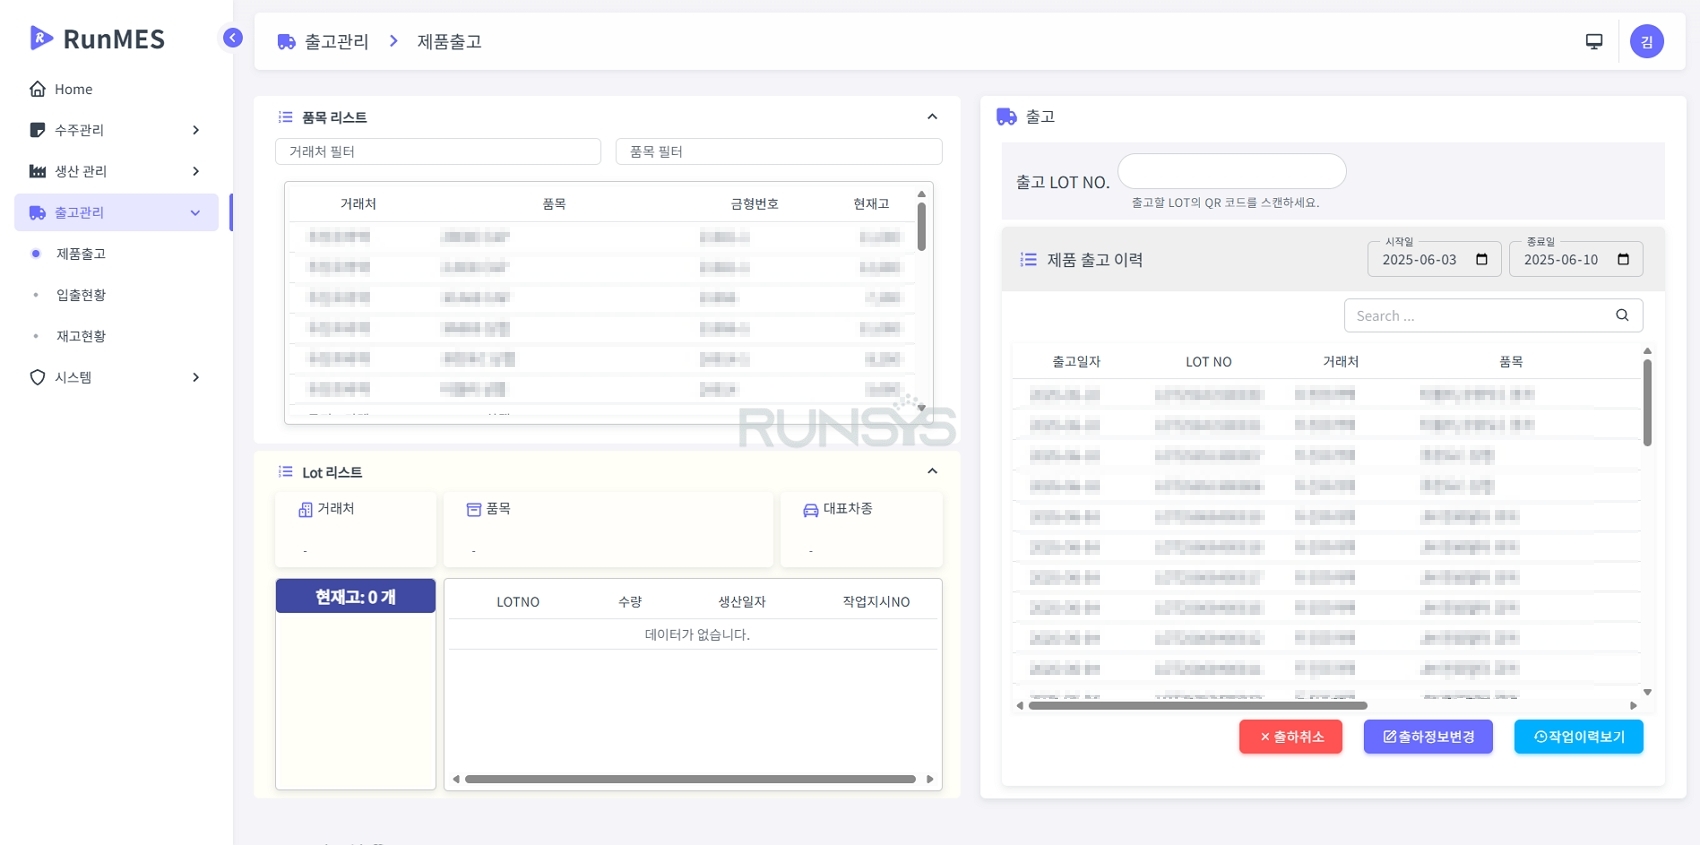This screenshot has width=1700, height=845.
Task: Sort by 금형번호 column header
Action: [x=754, y=204]
